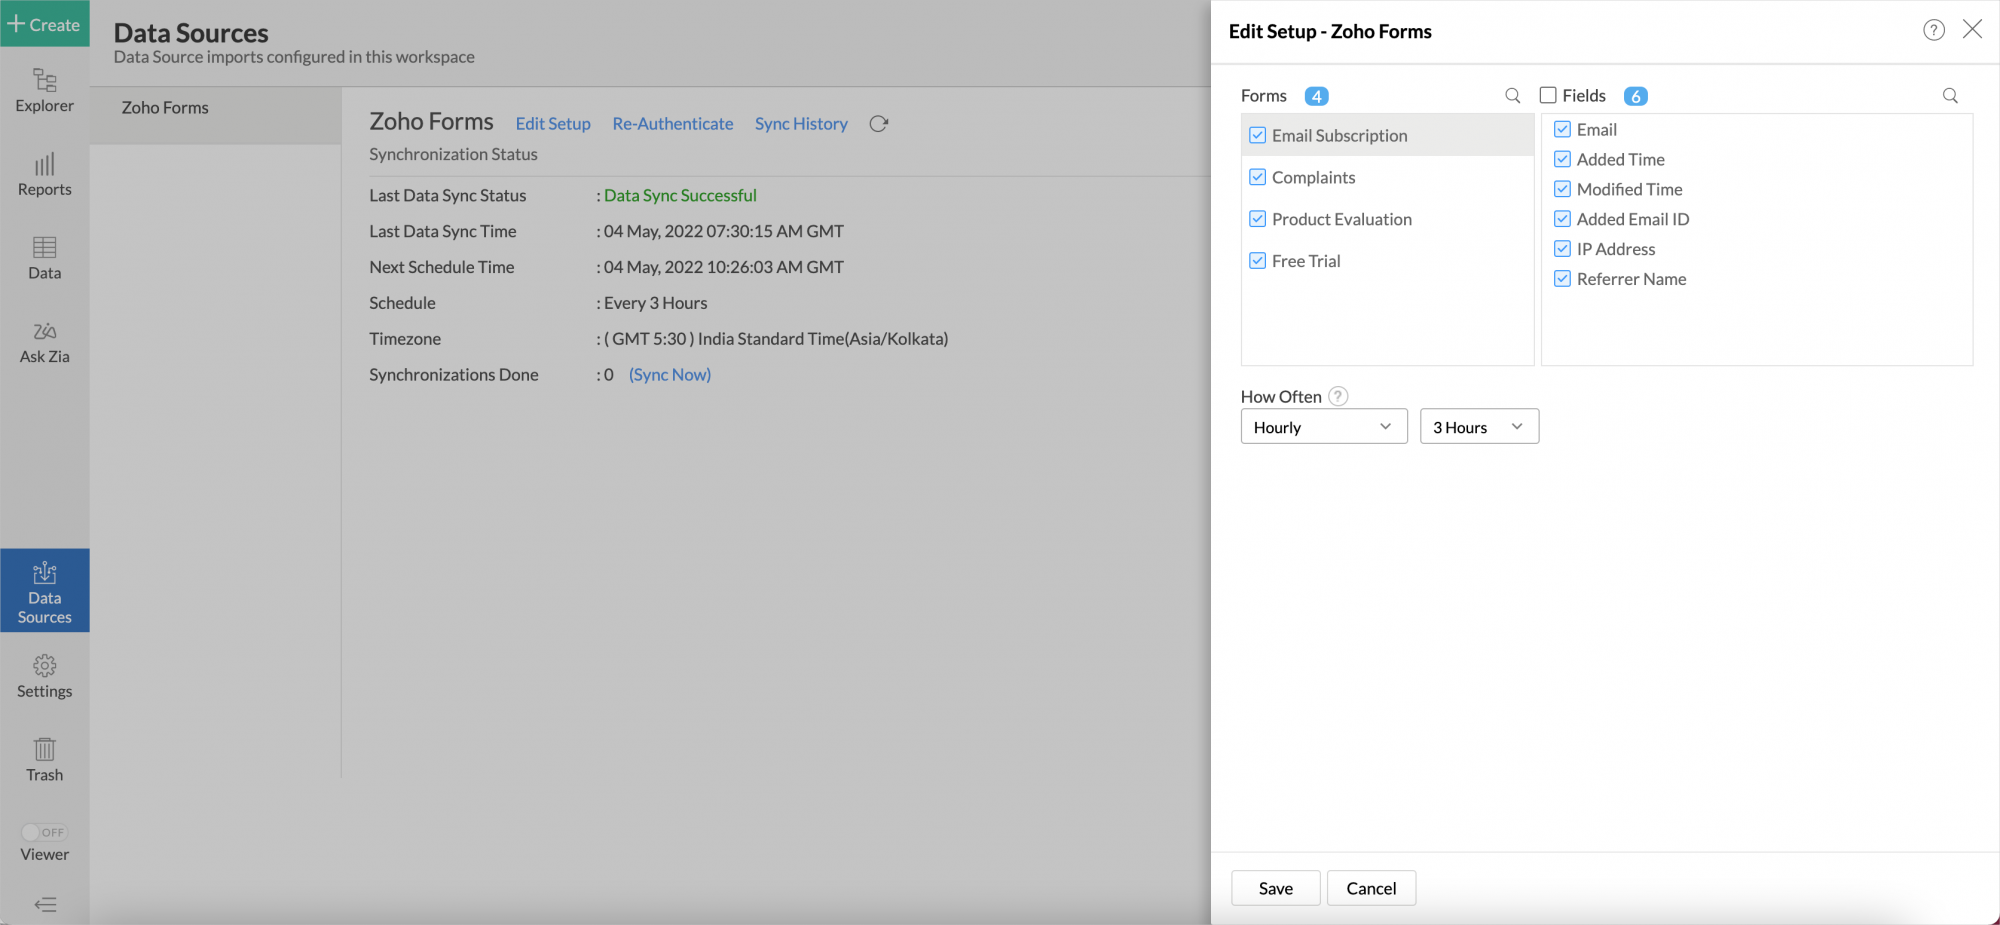Uncheck the Product Evaluation form checkbox
This screenshot has width=2000, height=925.
pyautogui.click(x=1258, y=219)
